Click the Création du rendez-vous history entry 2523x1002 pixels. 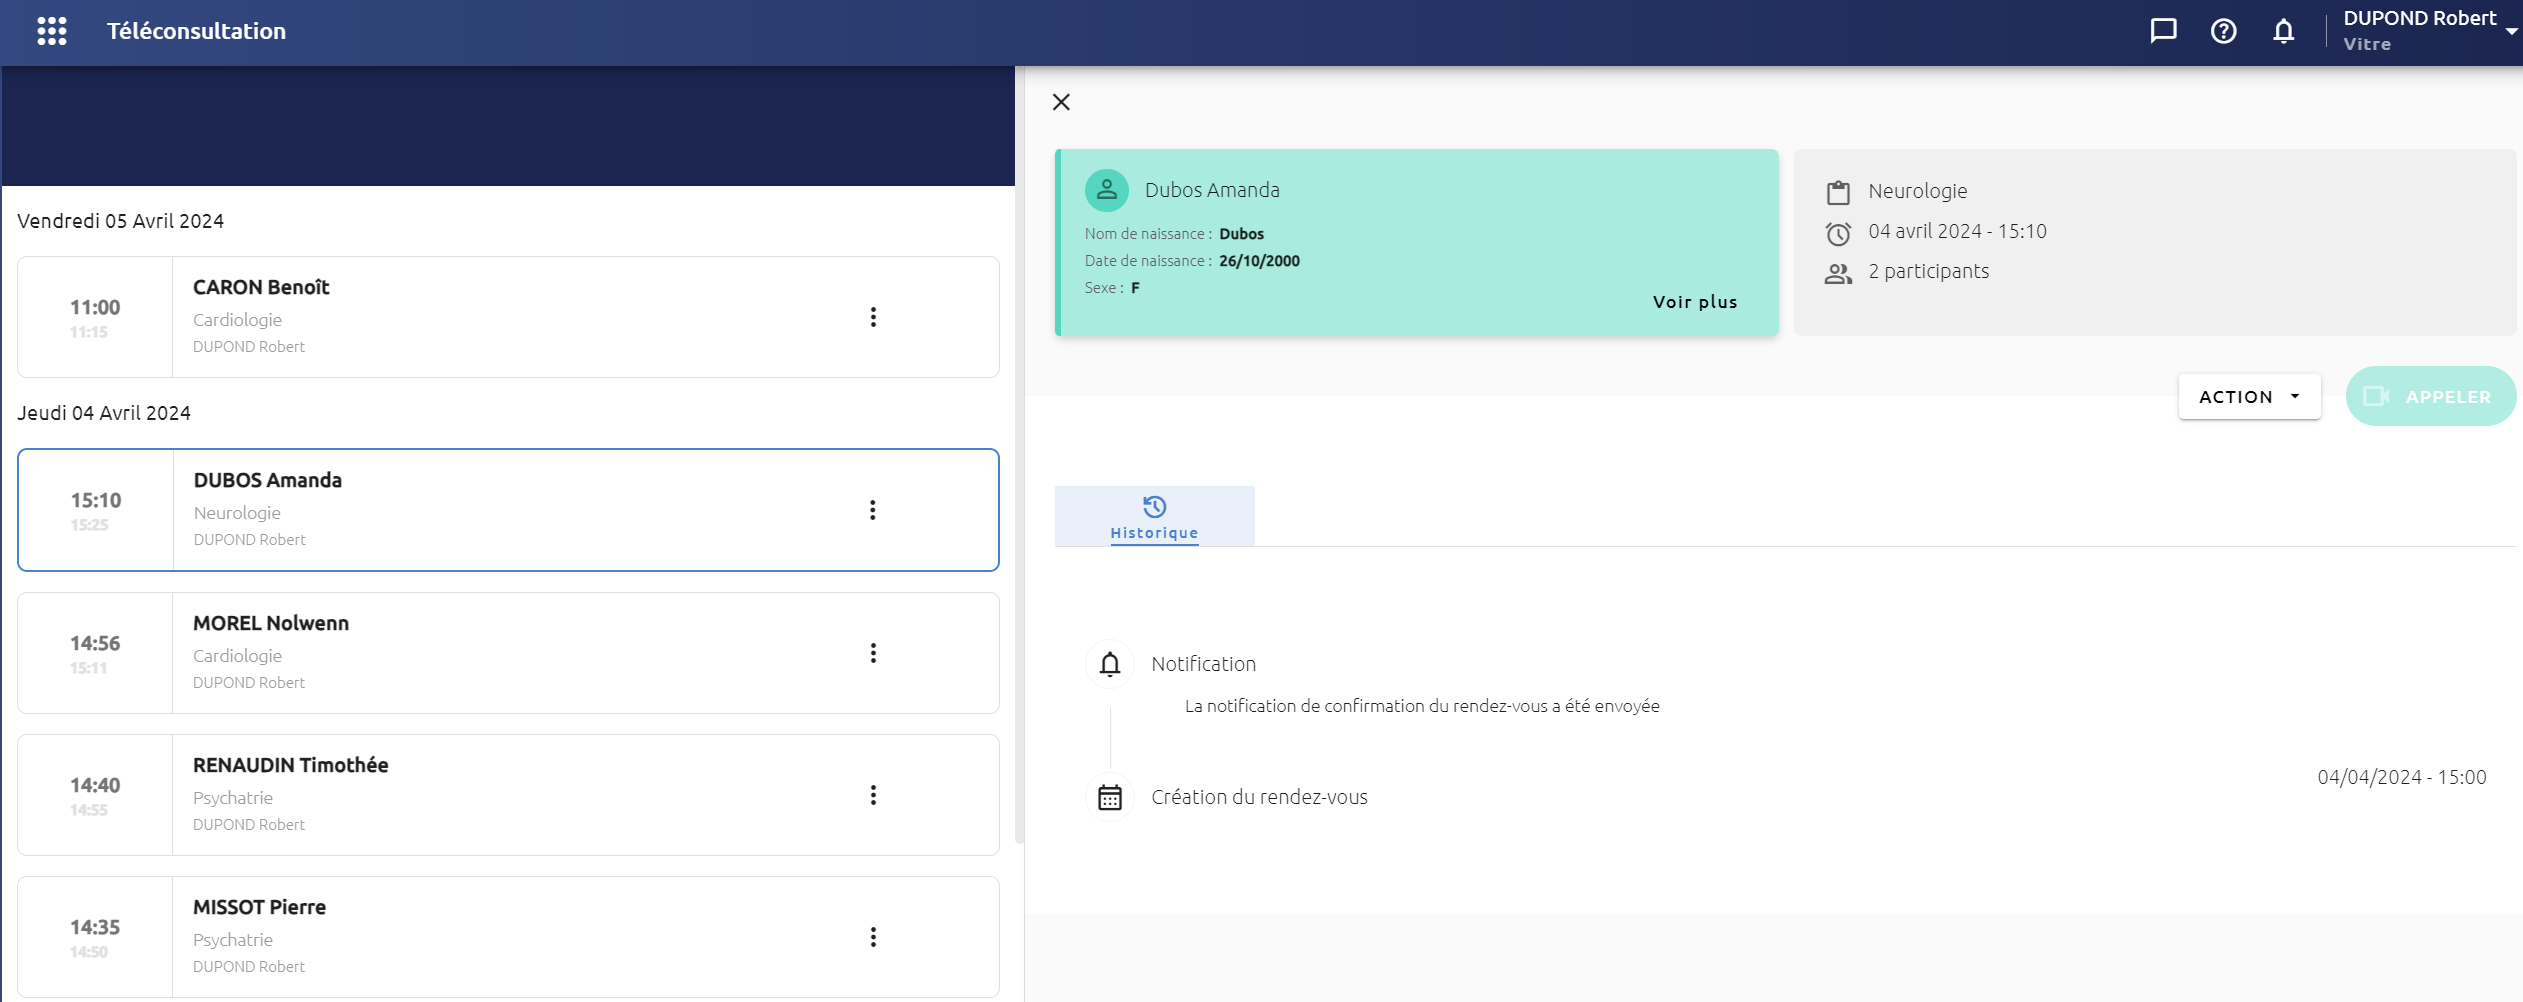point(1259,797)
